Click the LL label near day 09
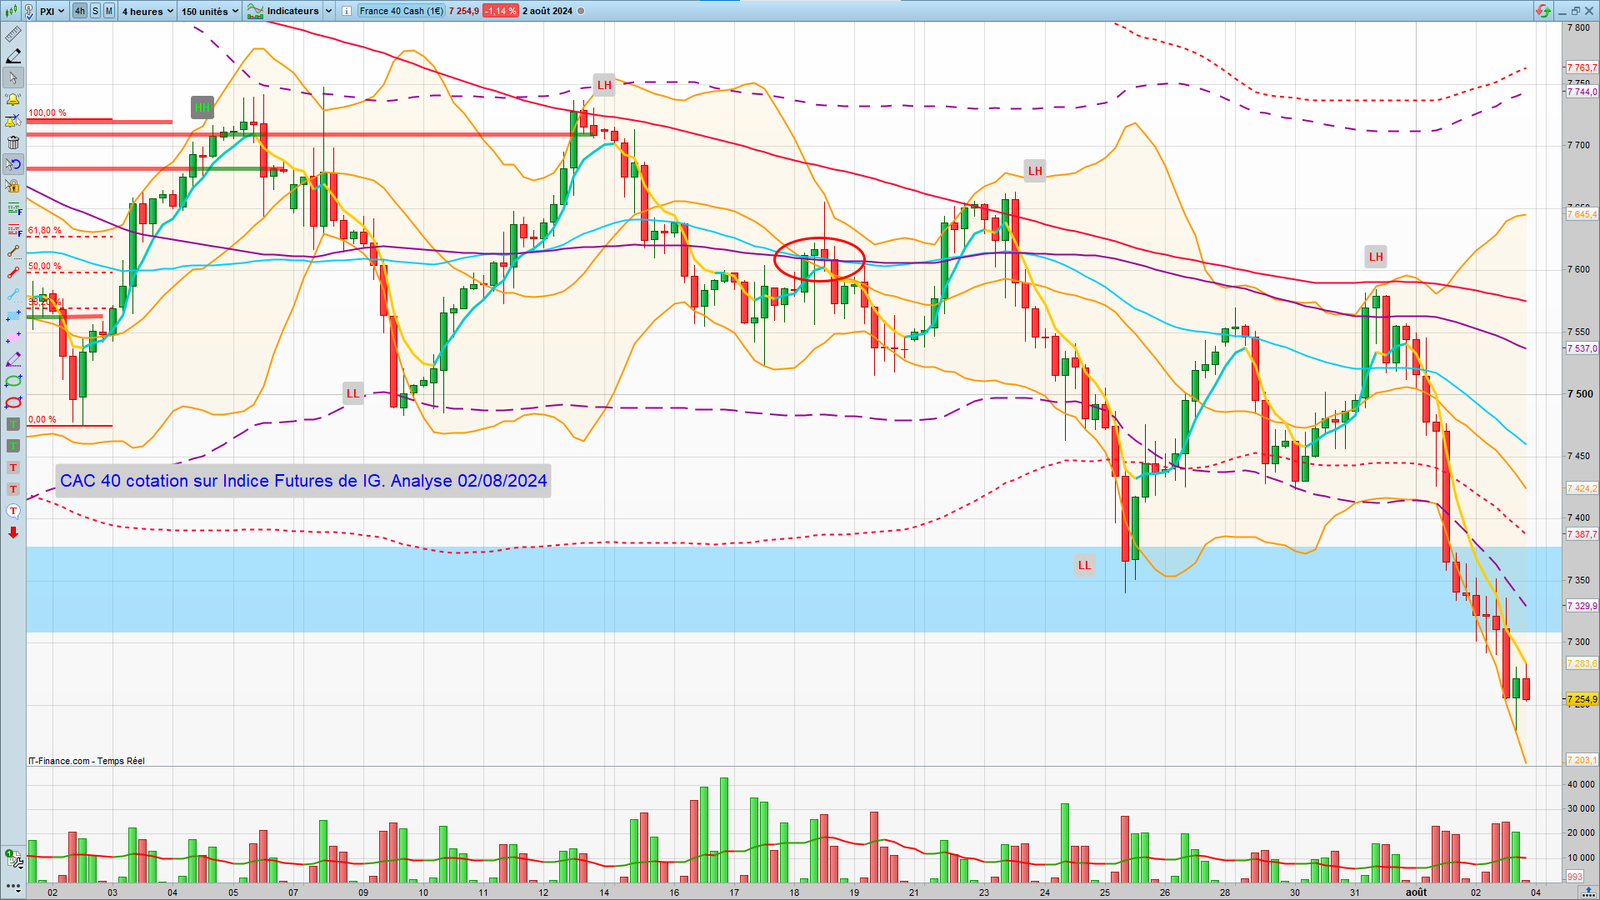The image size is (1600, 900). click(353, 393)
